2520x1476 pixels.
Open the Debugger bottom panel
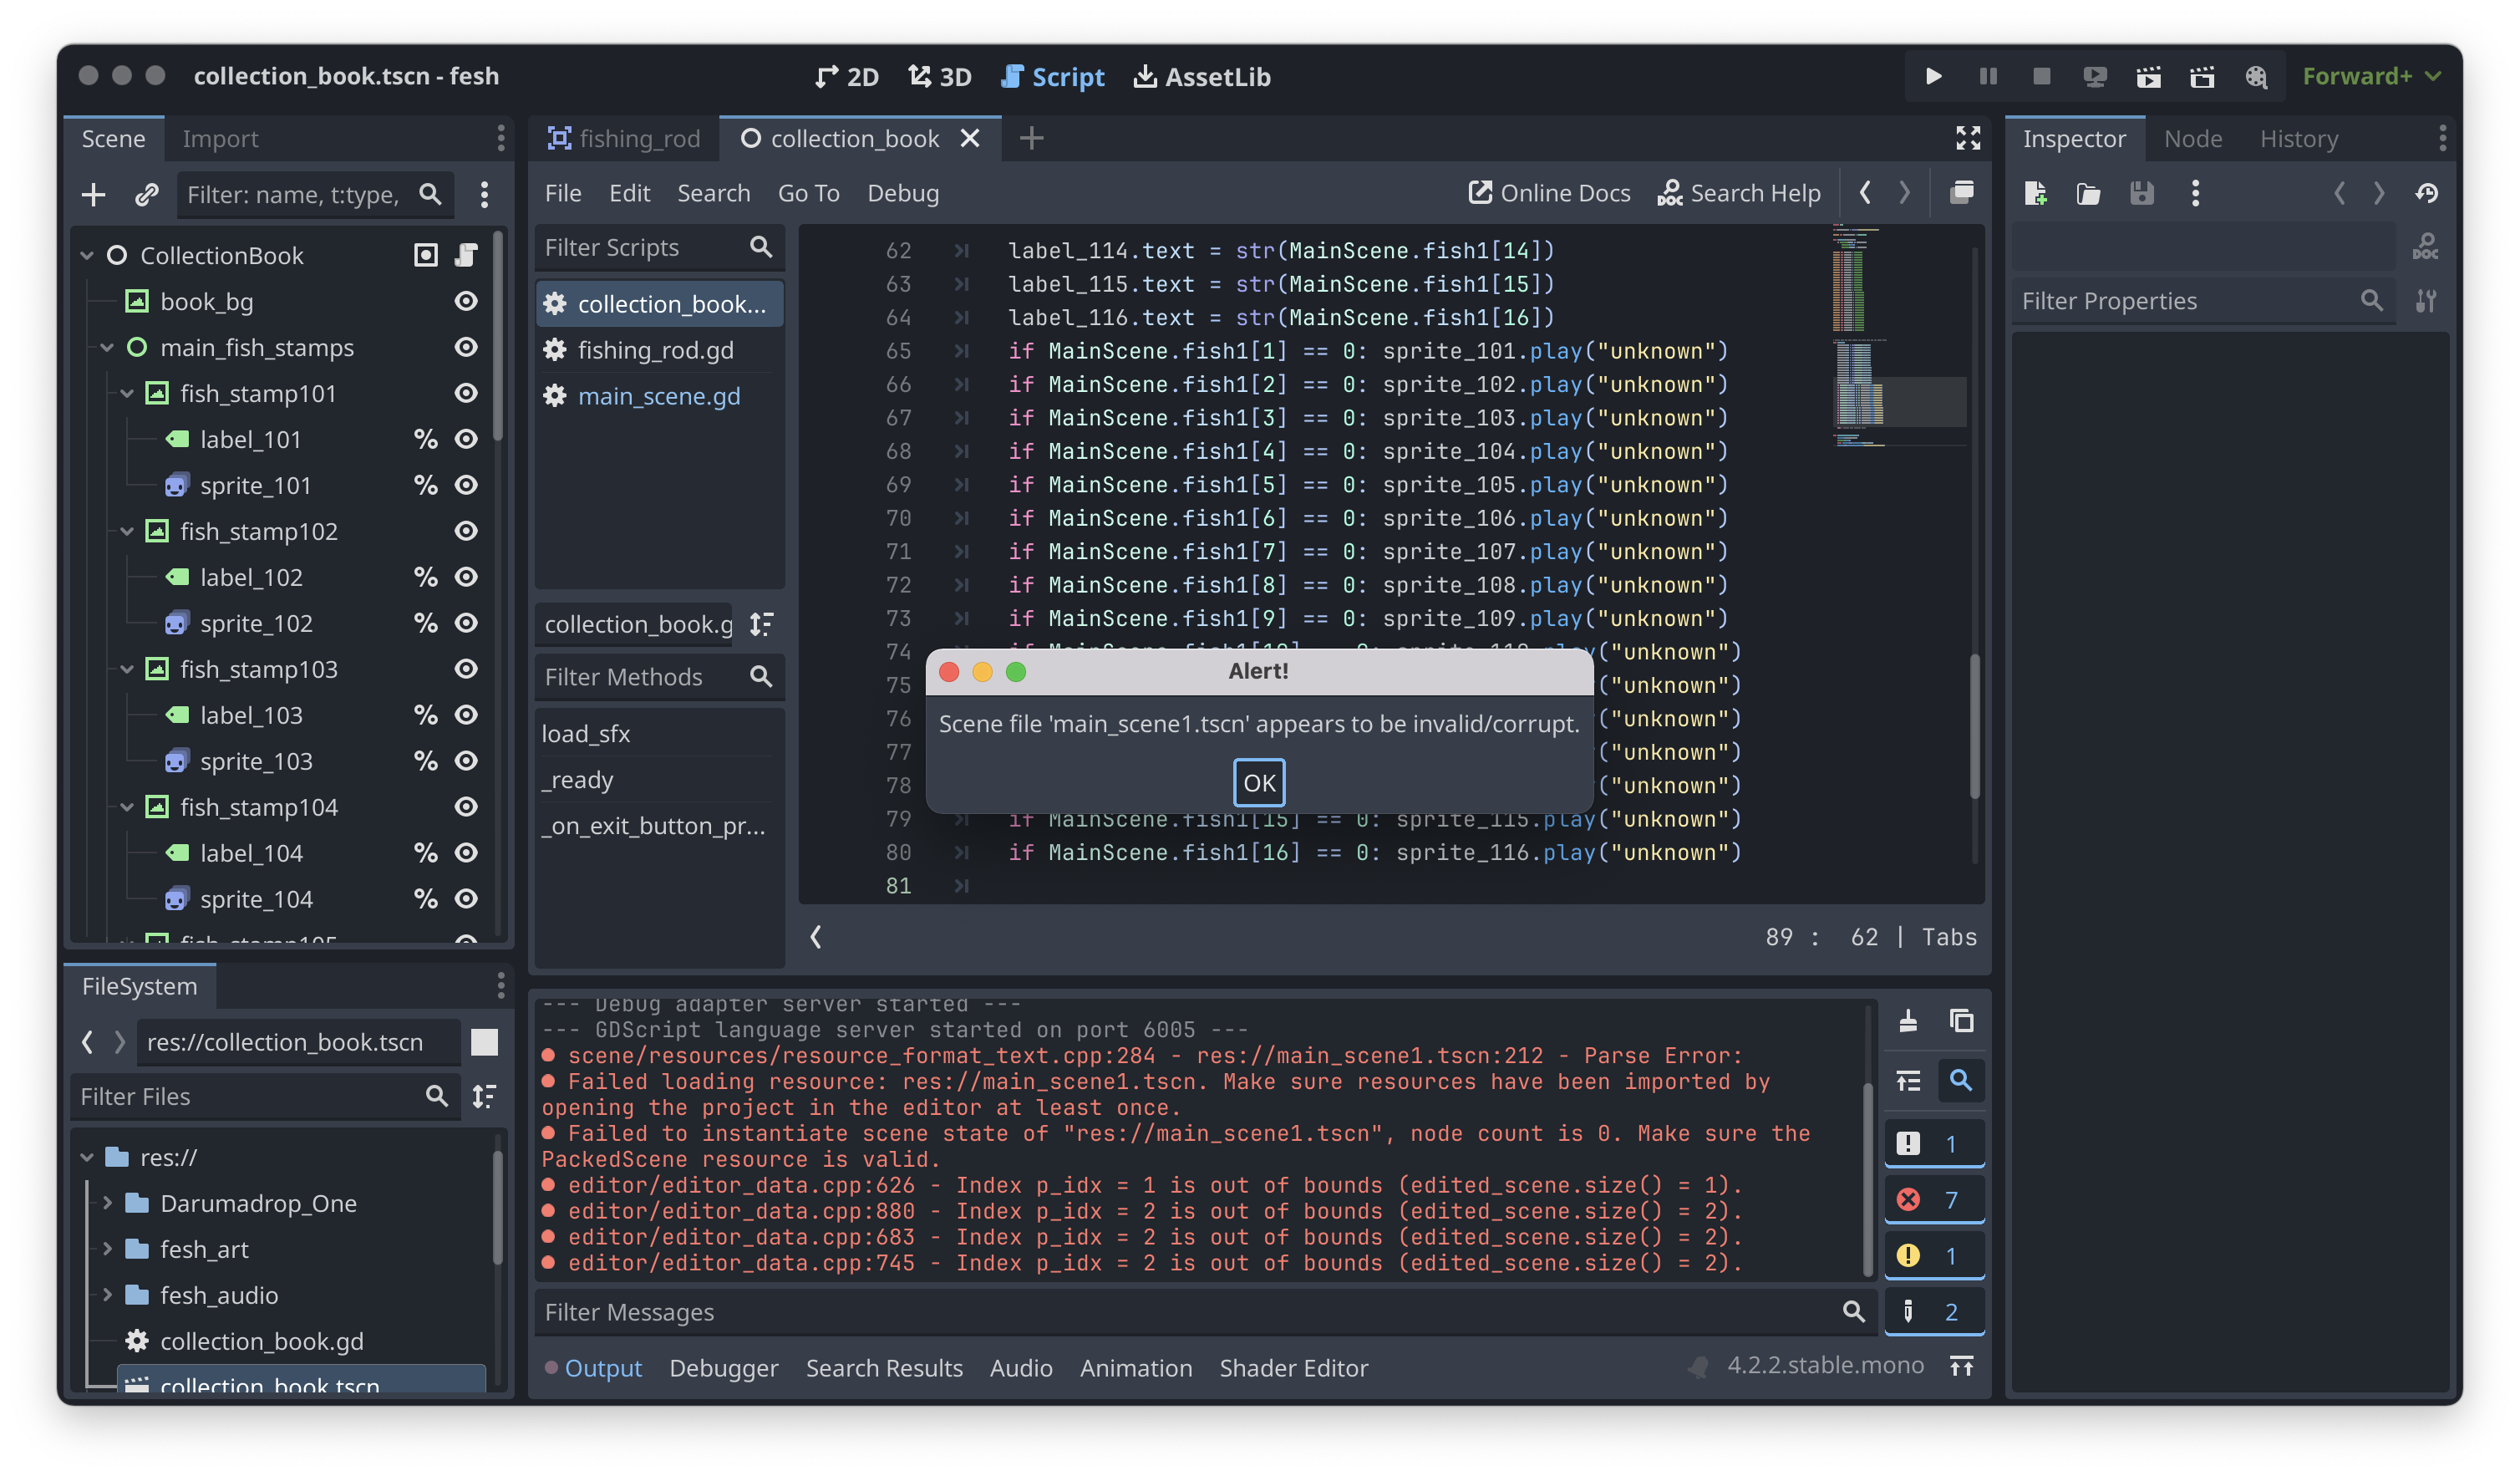tap(723, 1367)
